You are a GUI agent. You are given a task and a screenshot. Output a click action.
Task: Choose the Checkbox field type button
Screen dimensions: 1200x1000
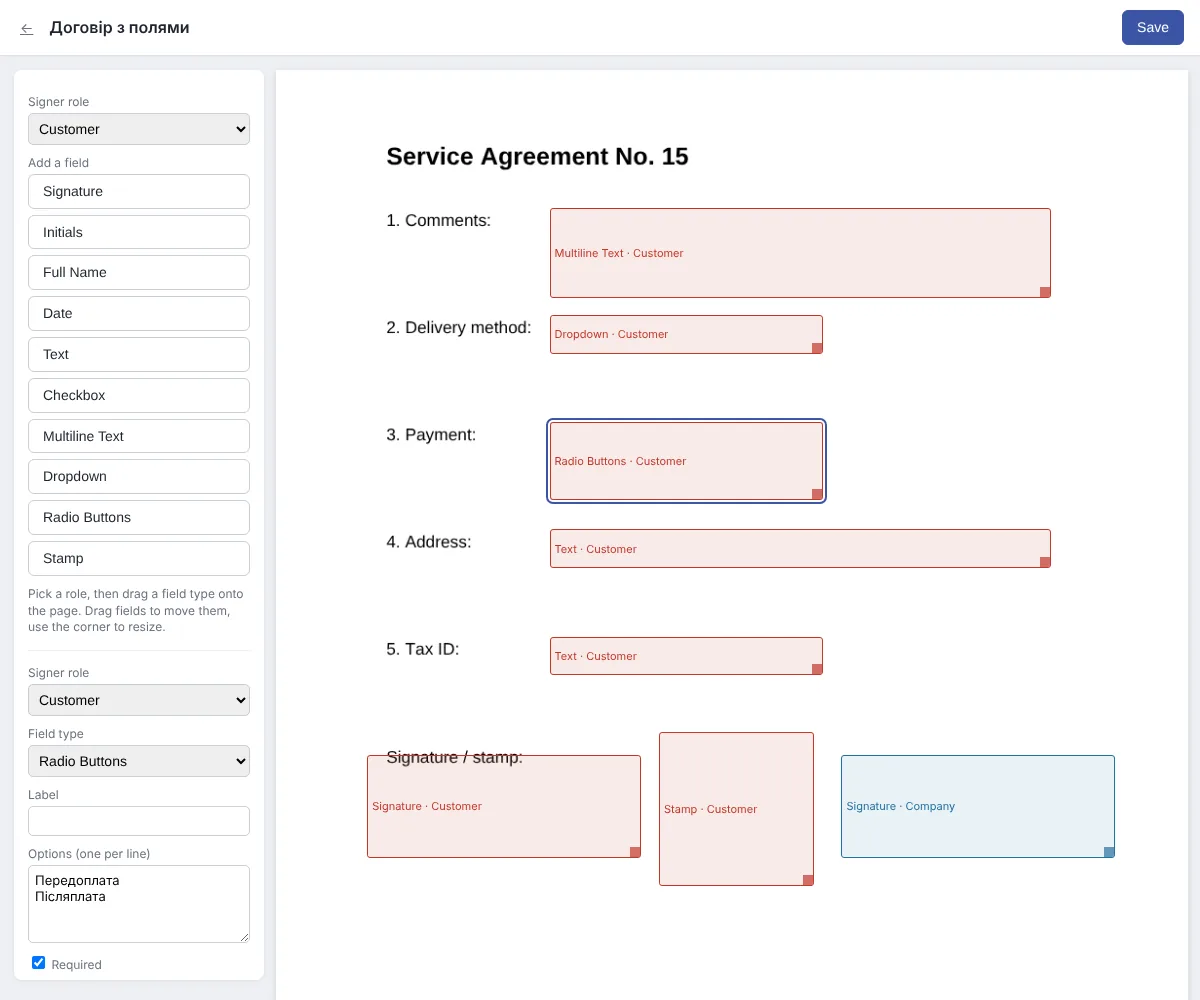139,395
